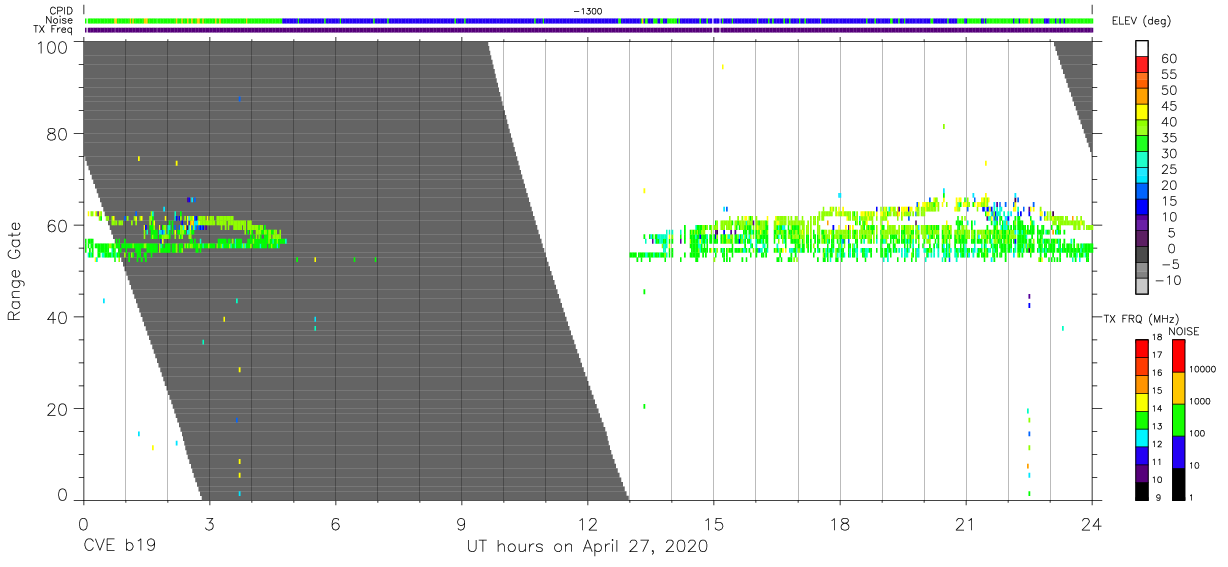
Task: Click the '45' label on ELEV colorbar
Action: pyautogui.click(x=1168, y=106)
